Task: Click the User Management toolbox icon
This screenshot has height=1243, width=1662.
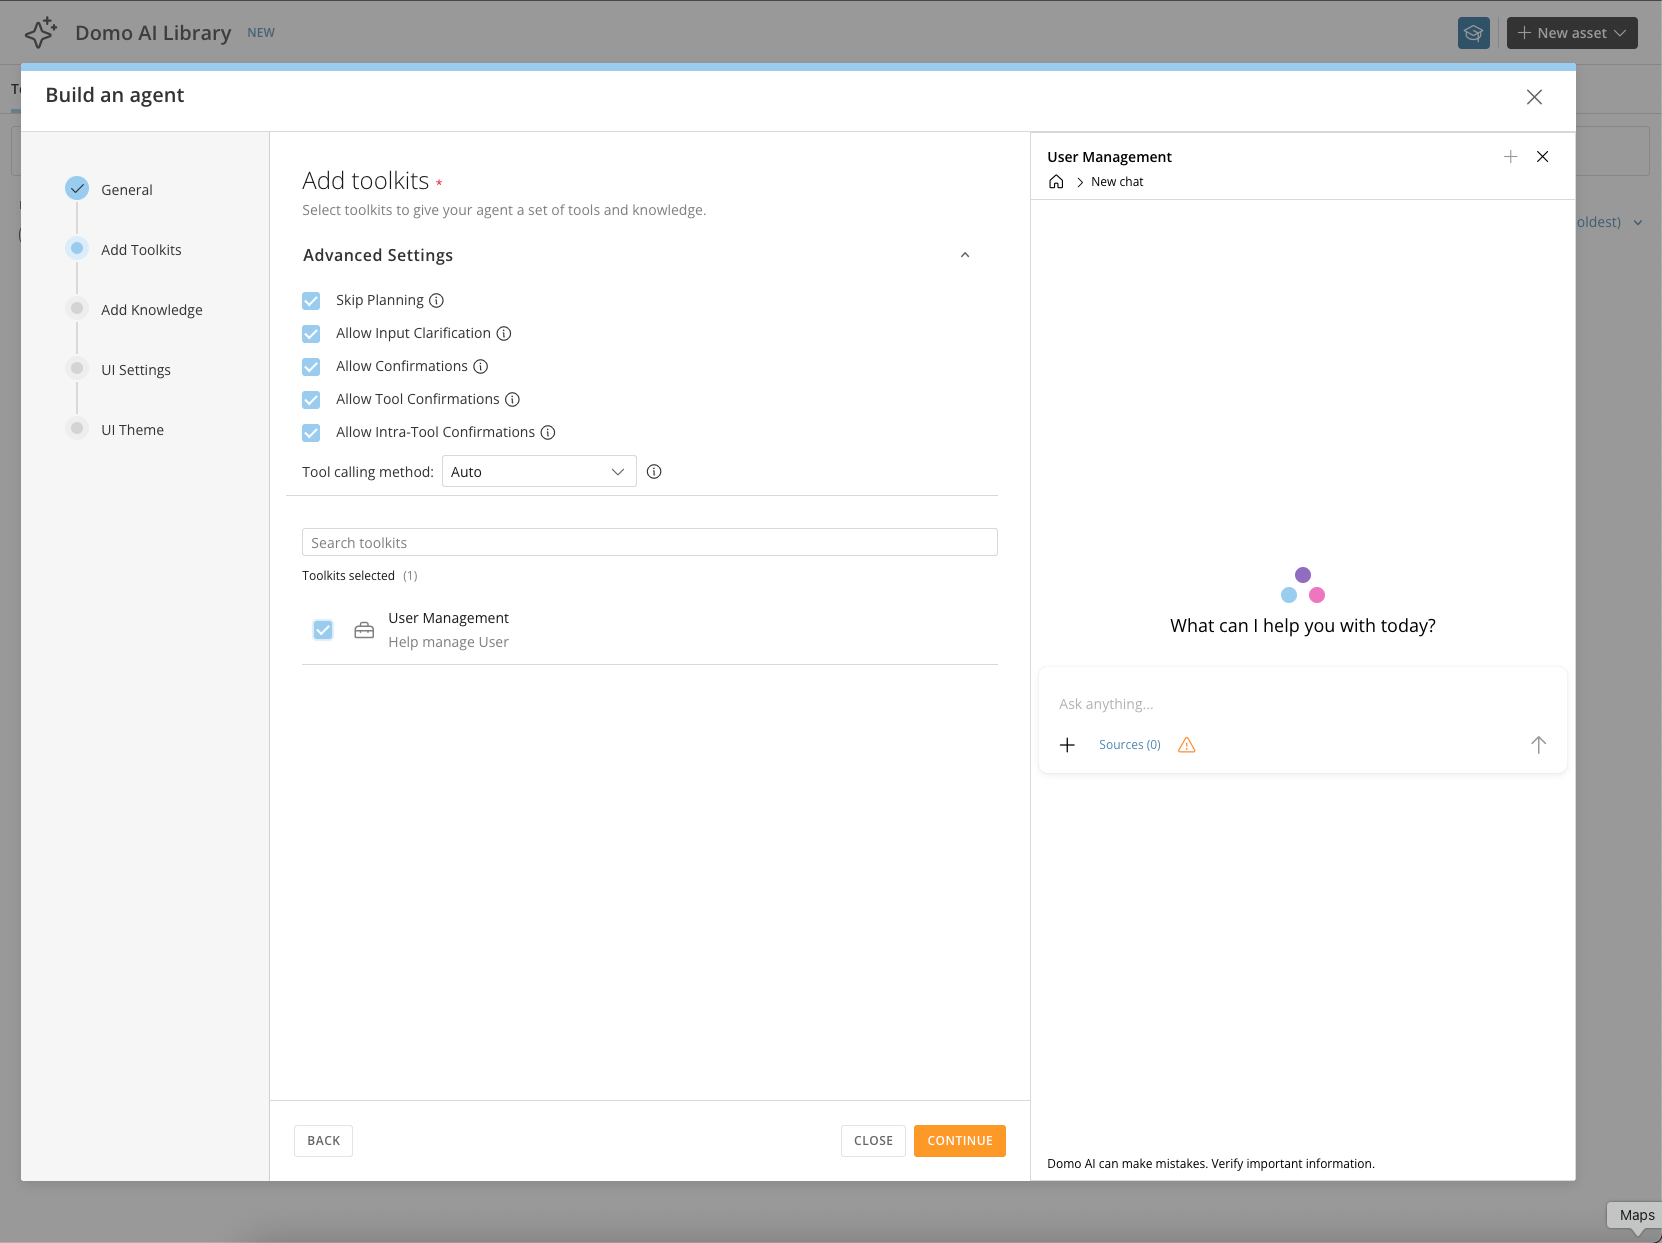Action: coord(364,631)
